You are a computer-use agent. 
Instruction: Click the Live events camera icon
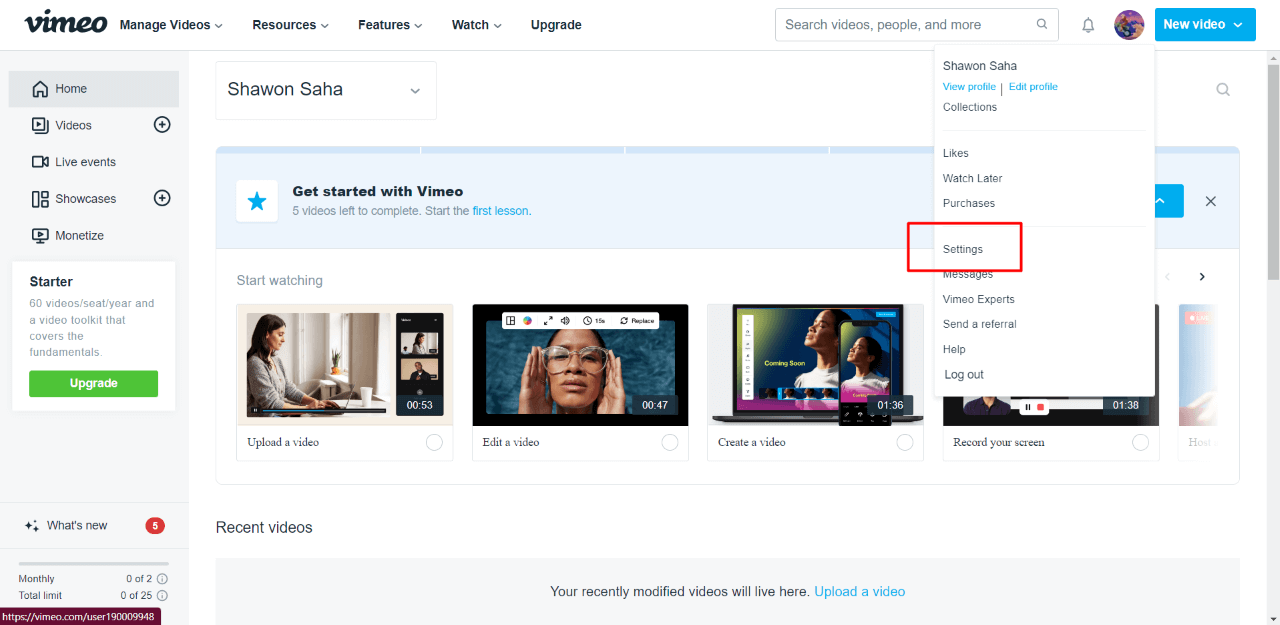[40, 162]
